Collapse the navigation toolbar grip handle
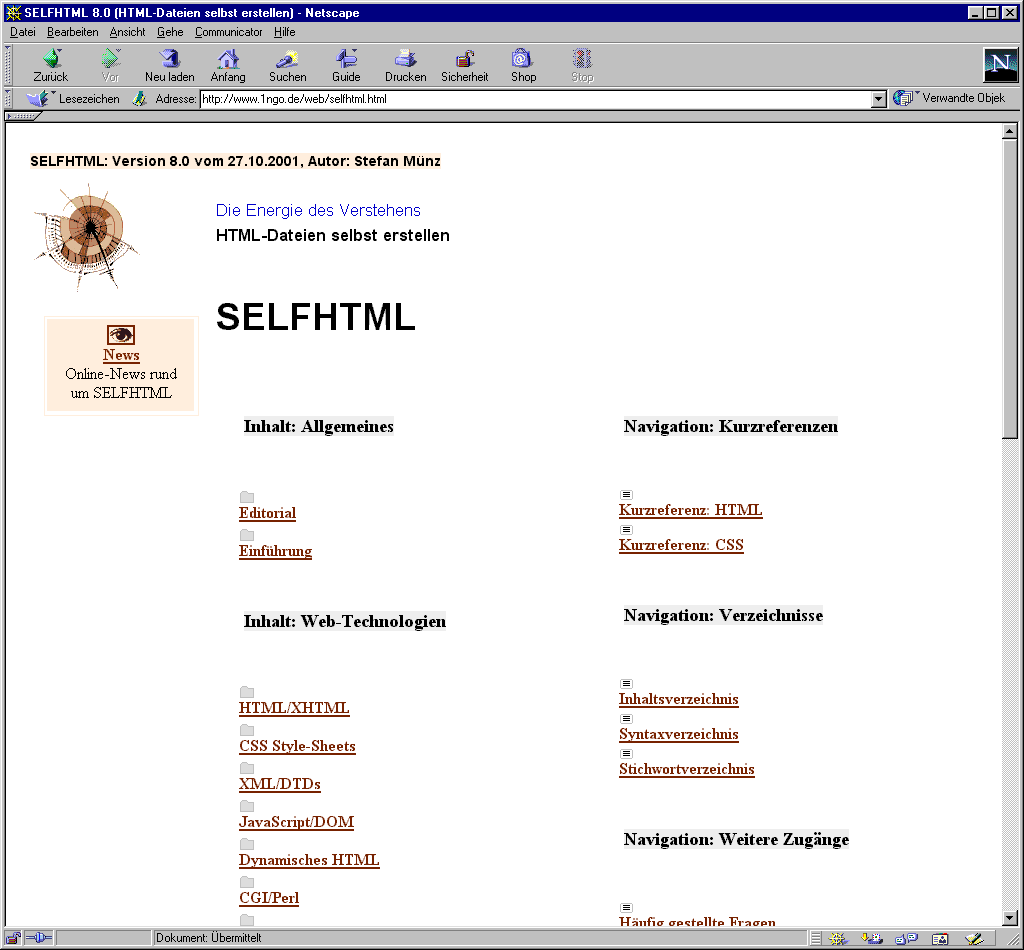1024x950 pixels. 8,64
